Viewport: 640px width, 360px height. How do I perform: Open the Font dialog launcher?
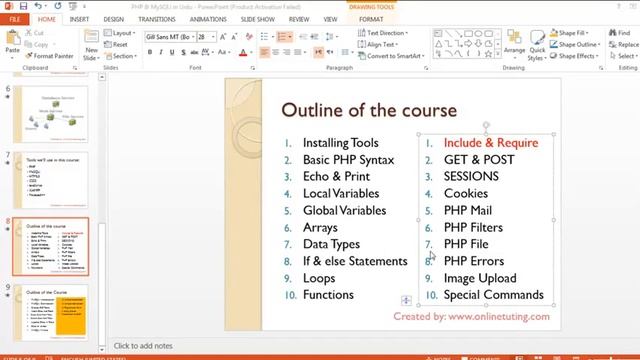[253, 68]
